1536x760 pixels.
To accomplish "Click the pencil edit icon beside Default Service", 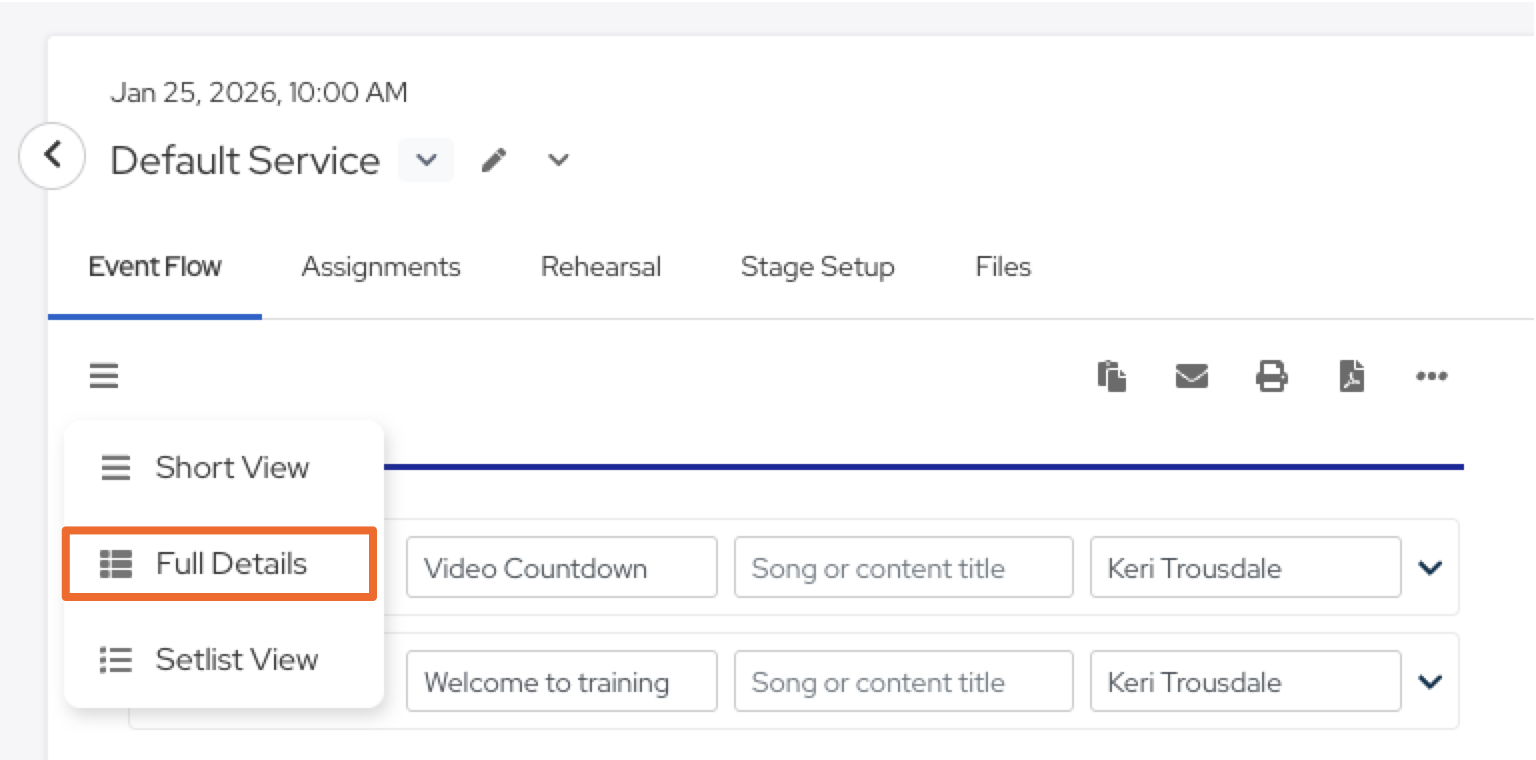I will coord(494,160).
